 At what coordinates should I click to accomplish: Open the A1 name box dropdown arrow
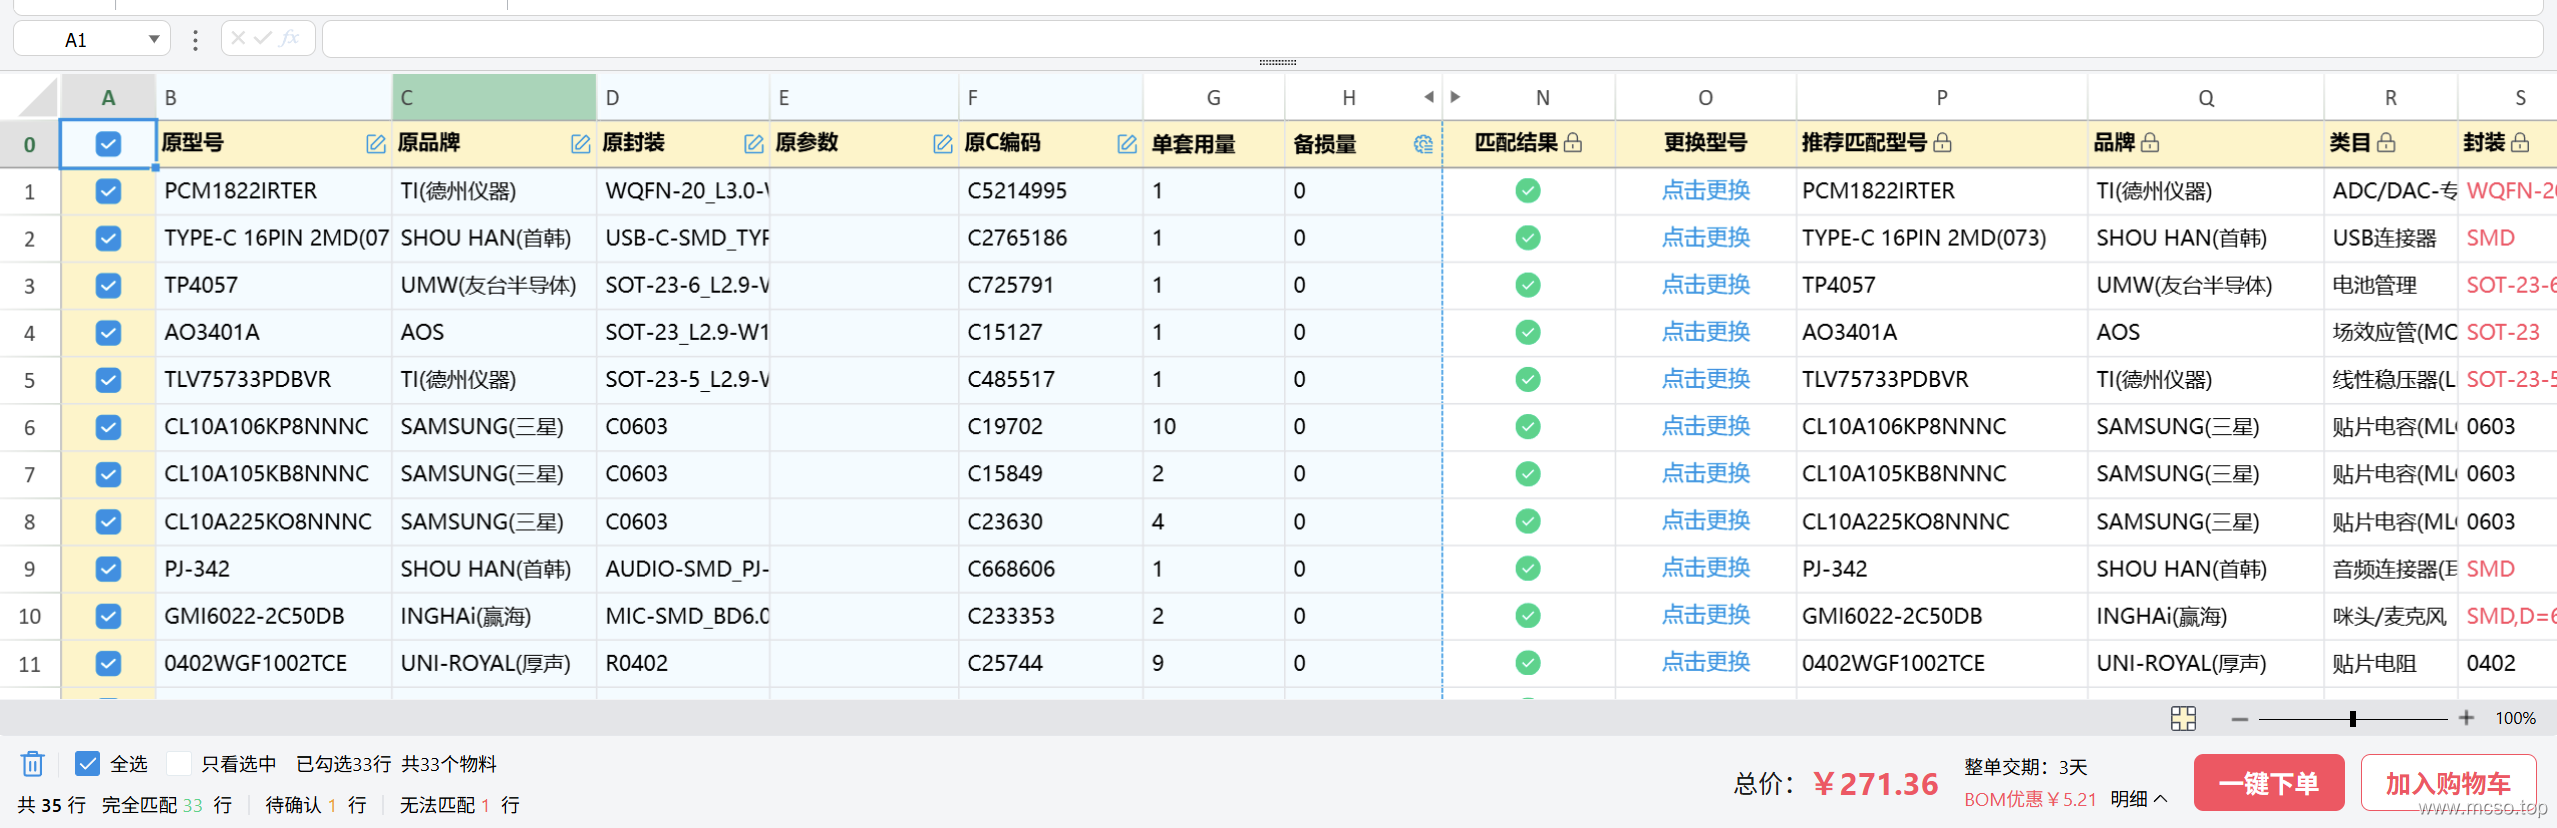click(154, 40)
